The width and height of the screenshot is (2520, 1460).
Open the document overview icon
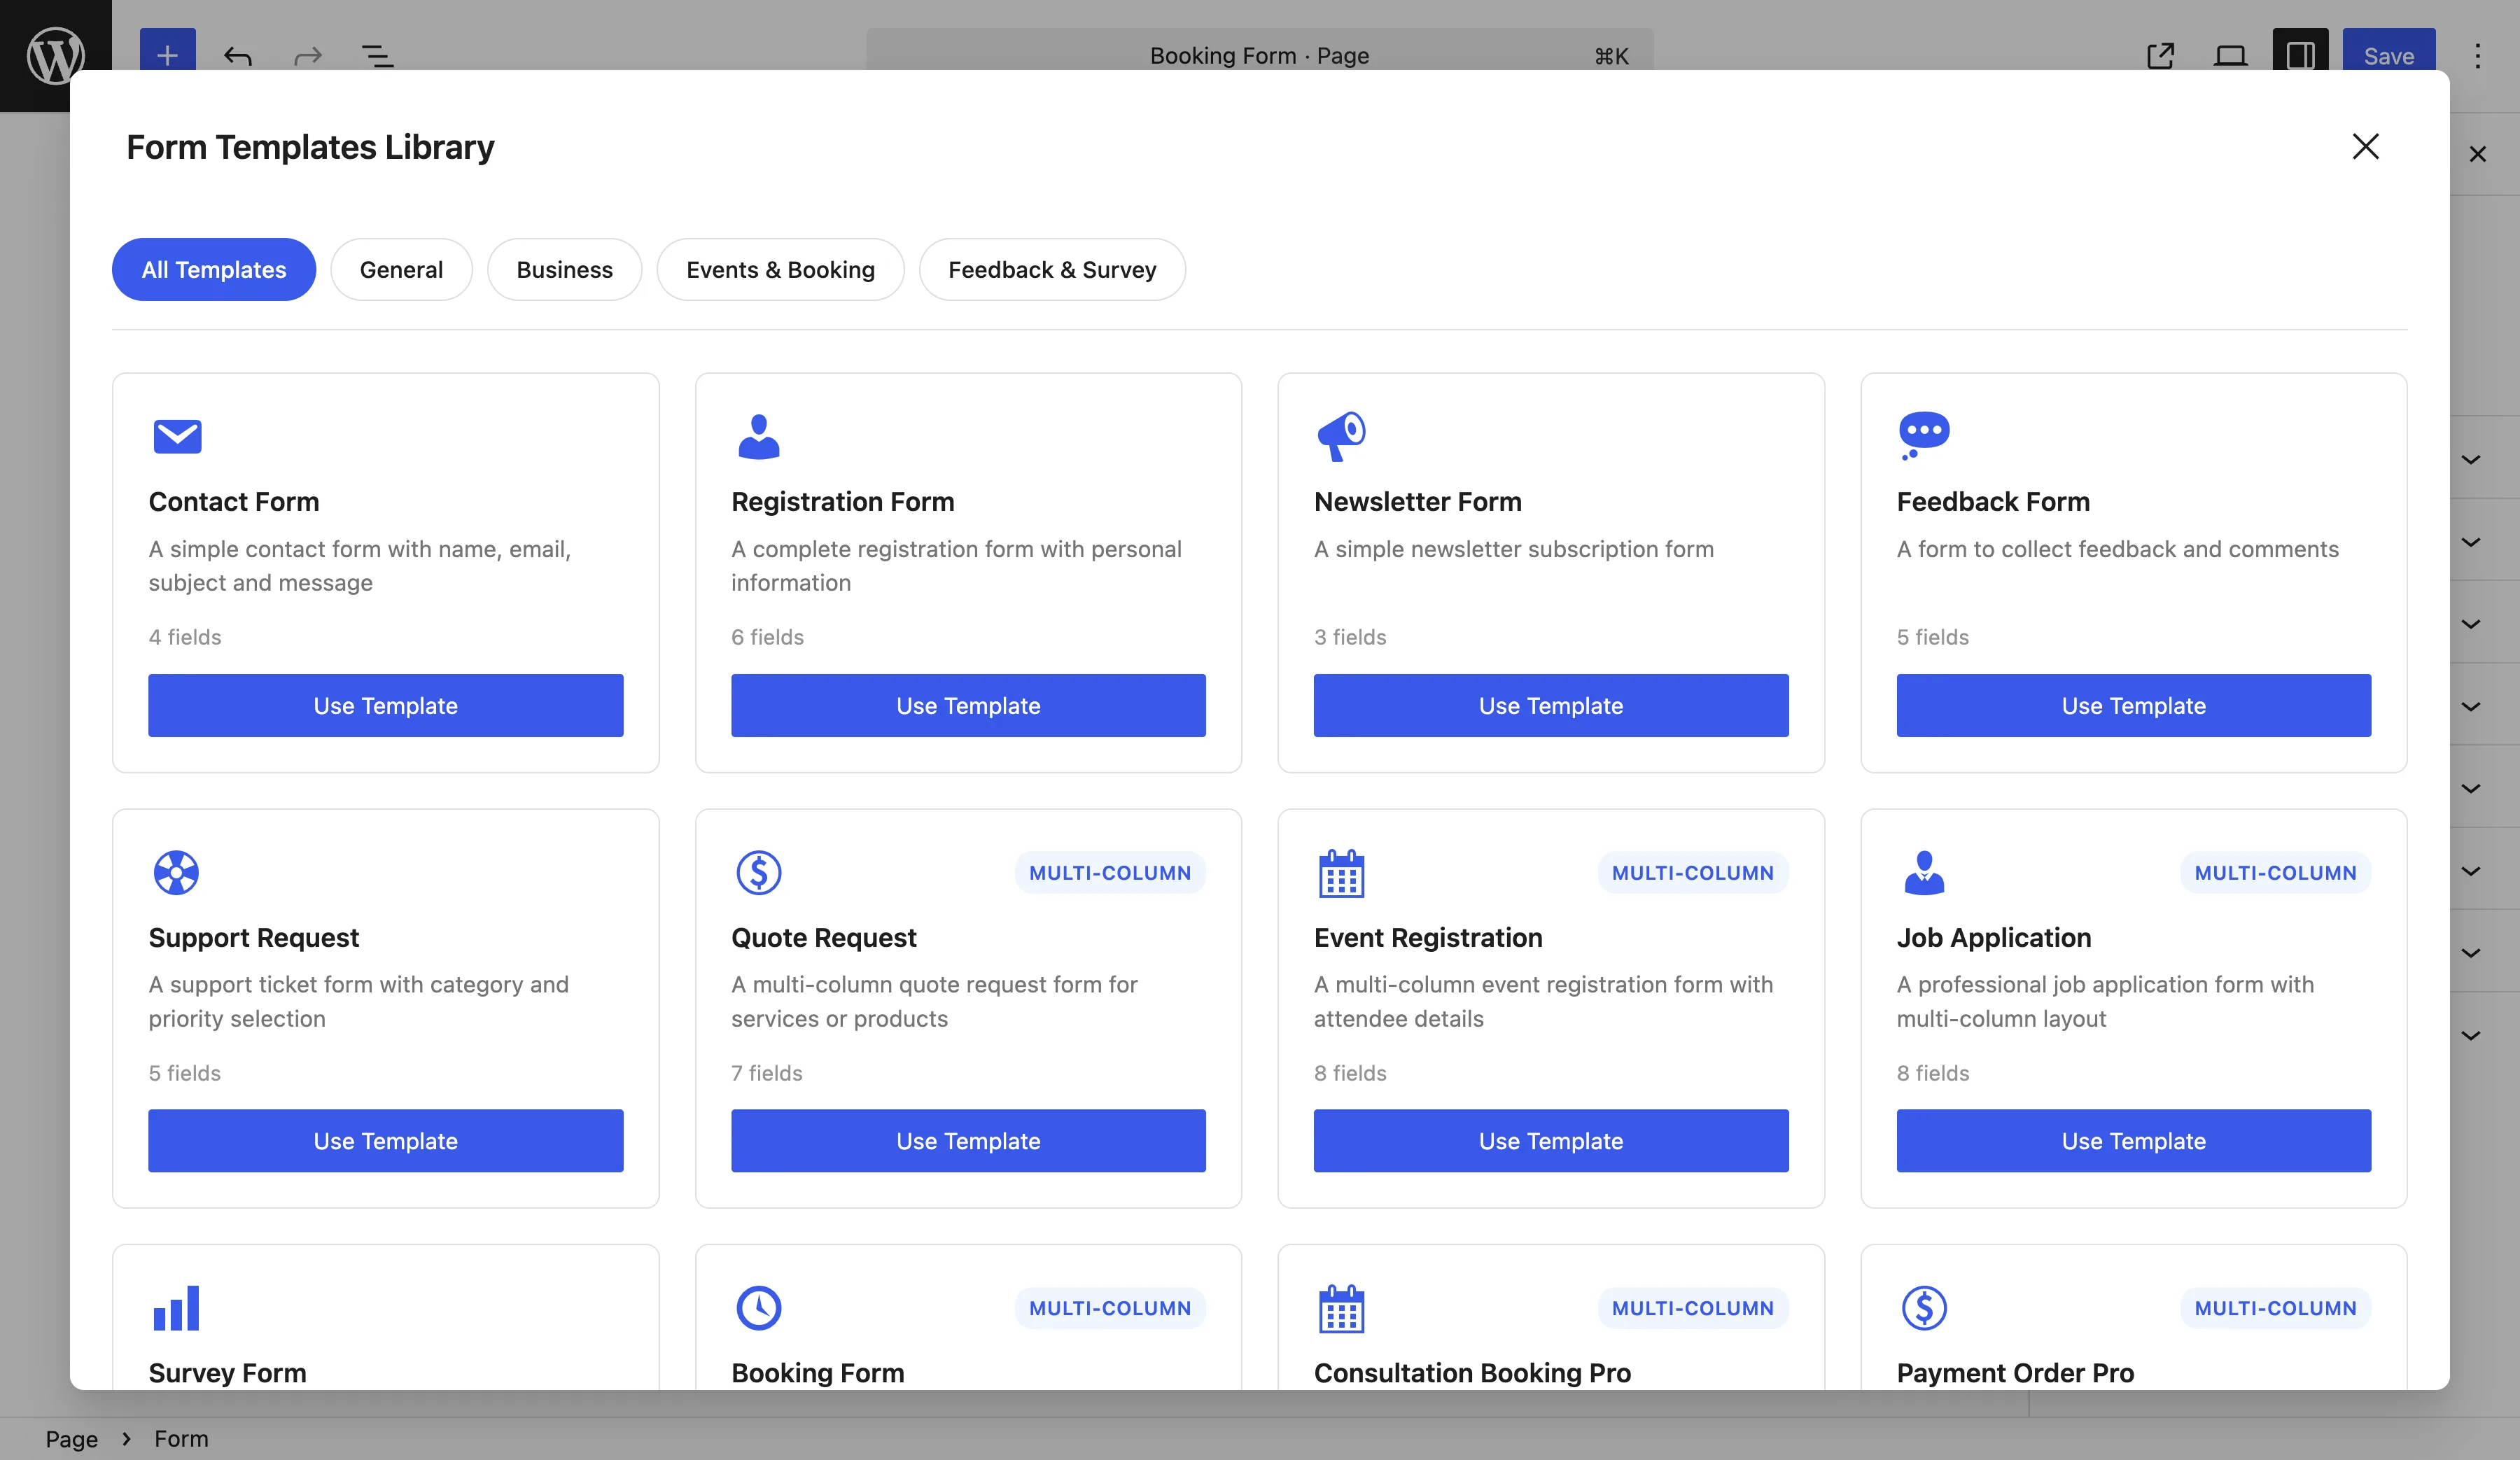point(378,56)
